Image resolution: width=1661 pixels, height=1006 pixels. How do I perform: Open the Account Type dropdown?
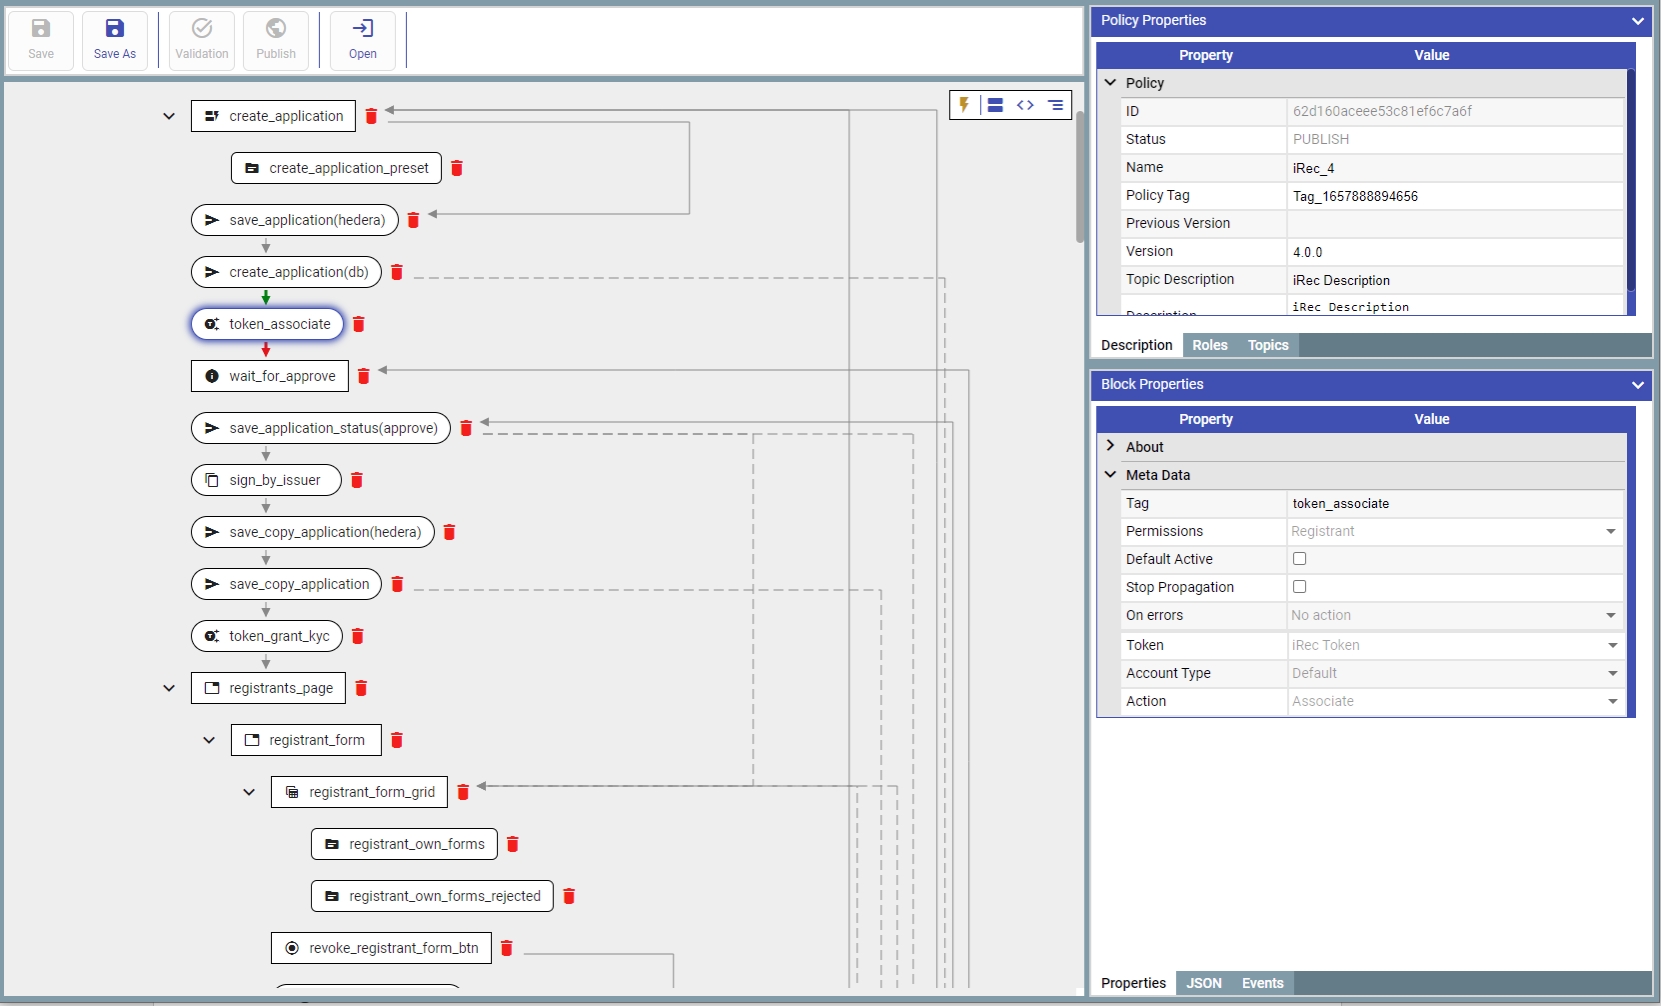(1453, 673)
